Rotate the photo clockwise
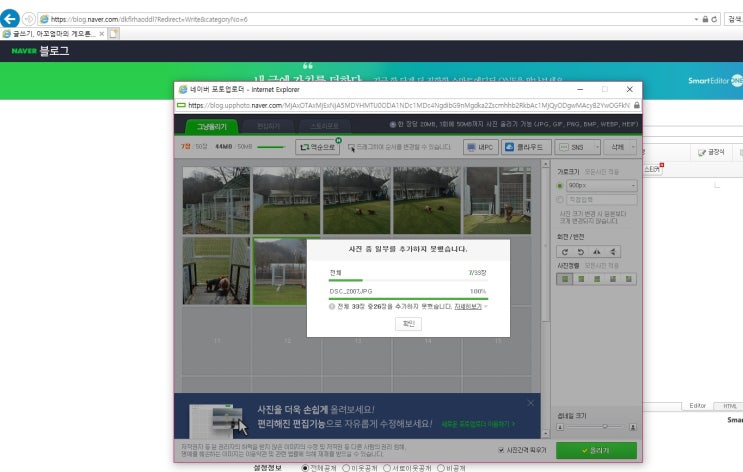This screenshot has width=743, height=472. (565, 252)
